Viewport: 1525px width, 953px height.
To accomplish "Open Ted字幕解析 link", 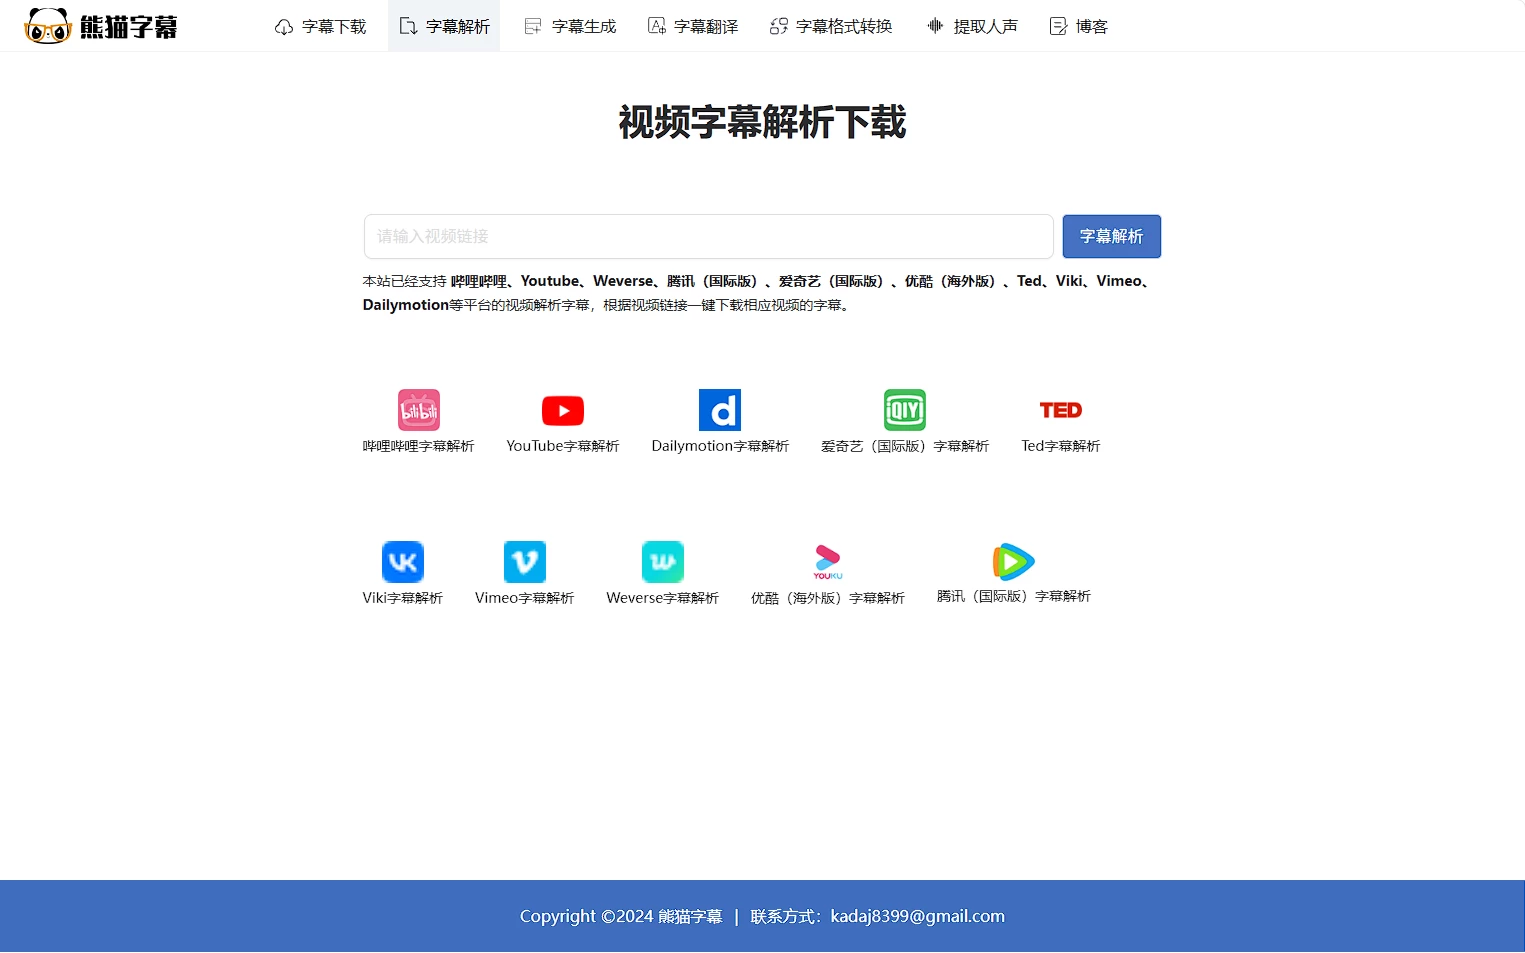I will [x=1061, y=446].
